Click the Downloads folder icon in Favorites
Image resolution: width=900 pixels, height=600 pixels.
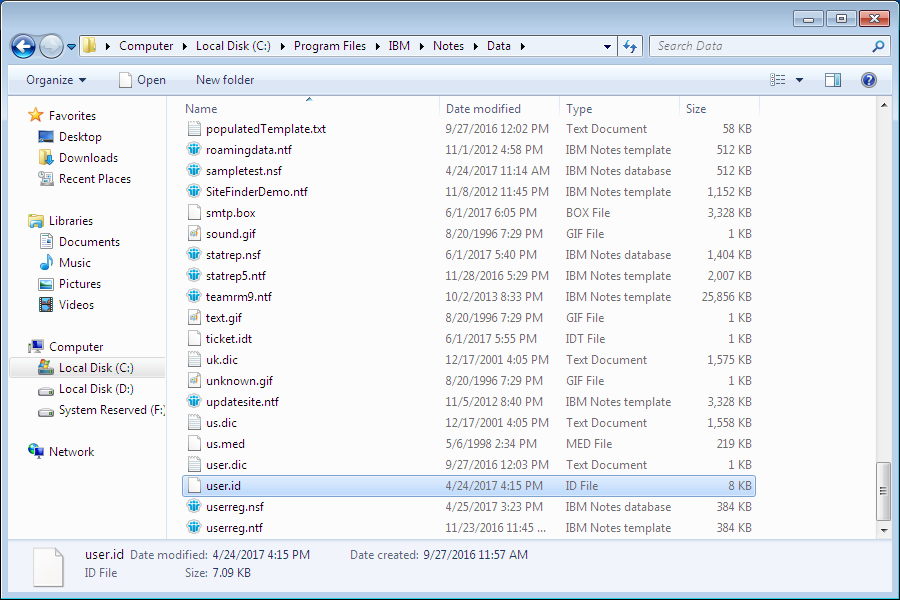[x=46, y=158]
